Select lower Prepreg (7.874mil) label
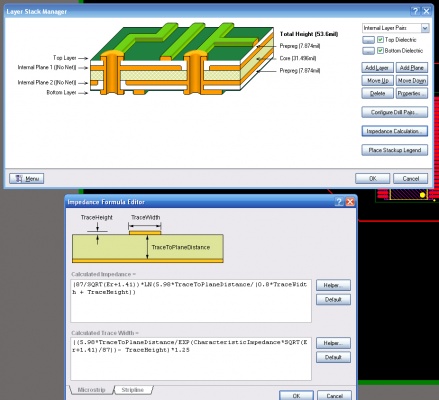This screenshot has width=439, height=400. click(x=300, y=70)
